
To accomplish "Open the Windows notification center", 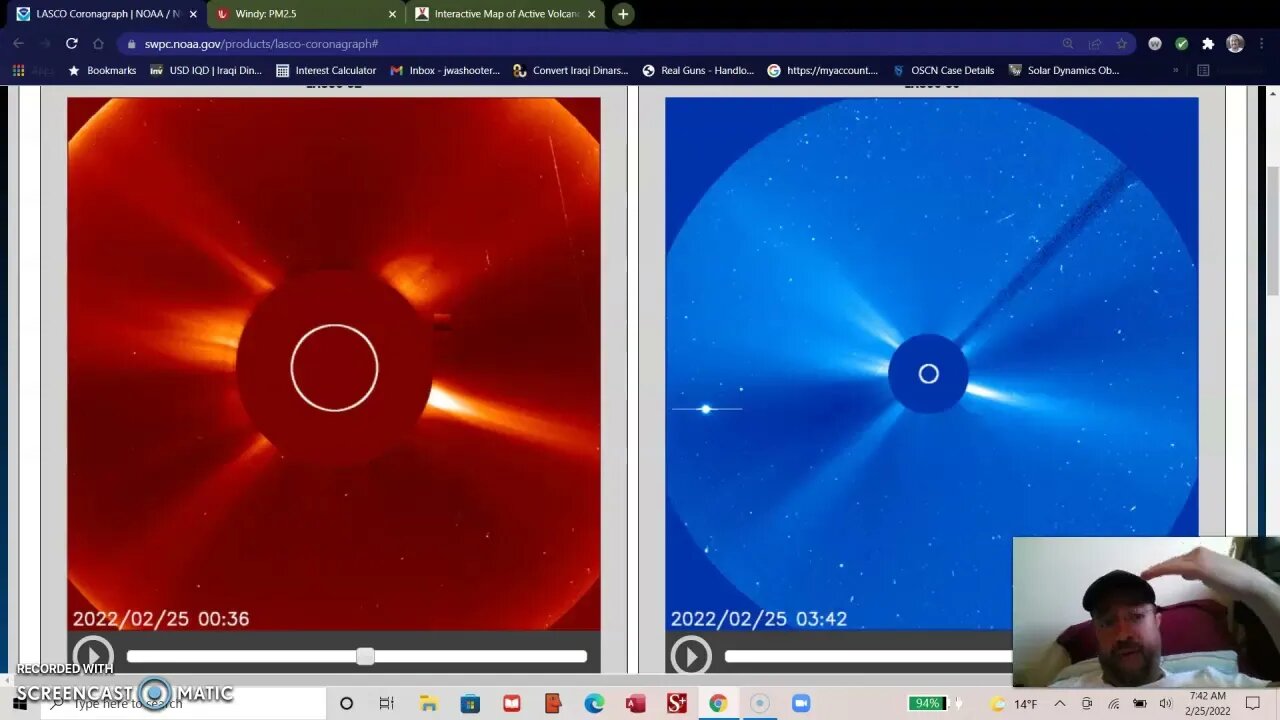I will 1253,704.
